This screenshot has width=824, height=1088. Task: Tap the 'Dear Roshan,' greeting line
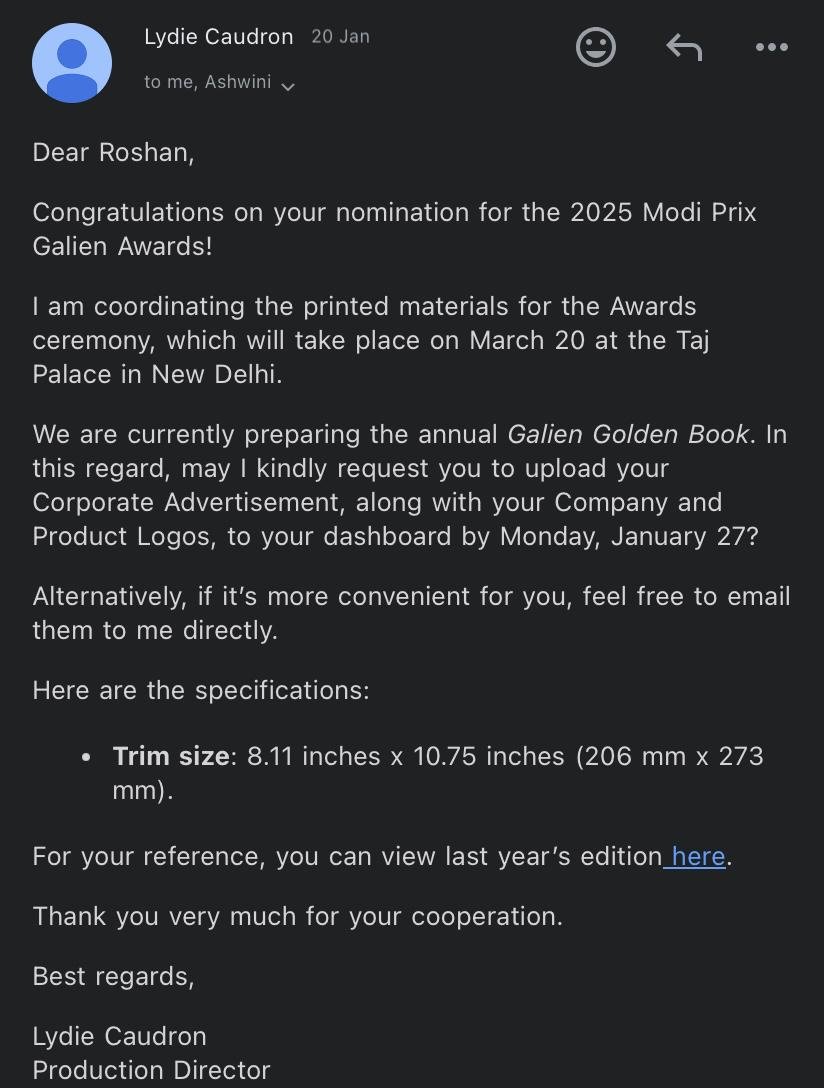click(114, 153)
